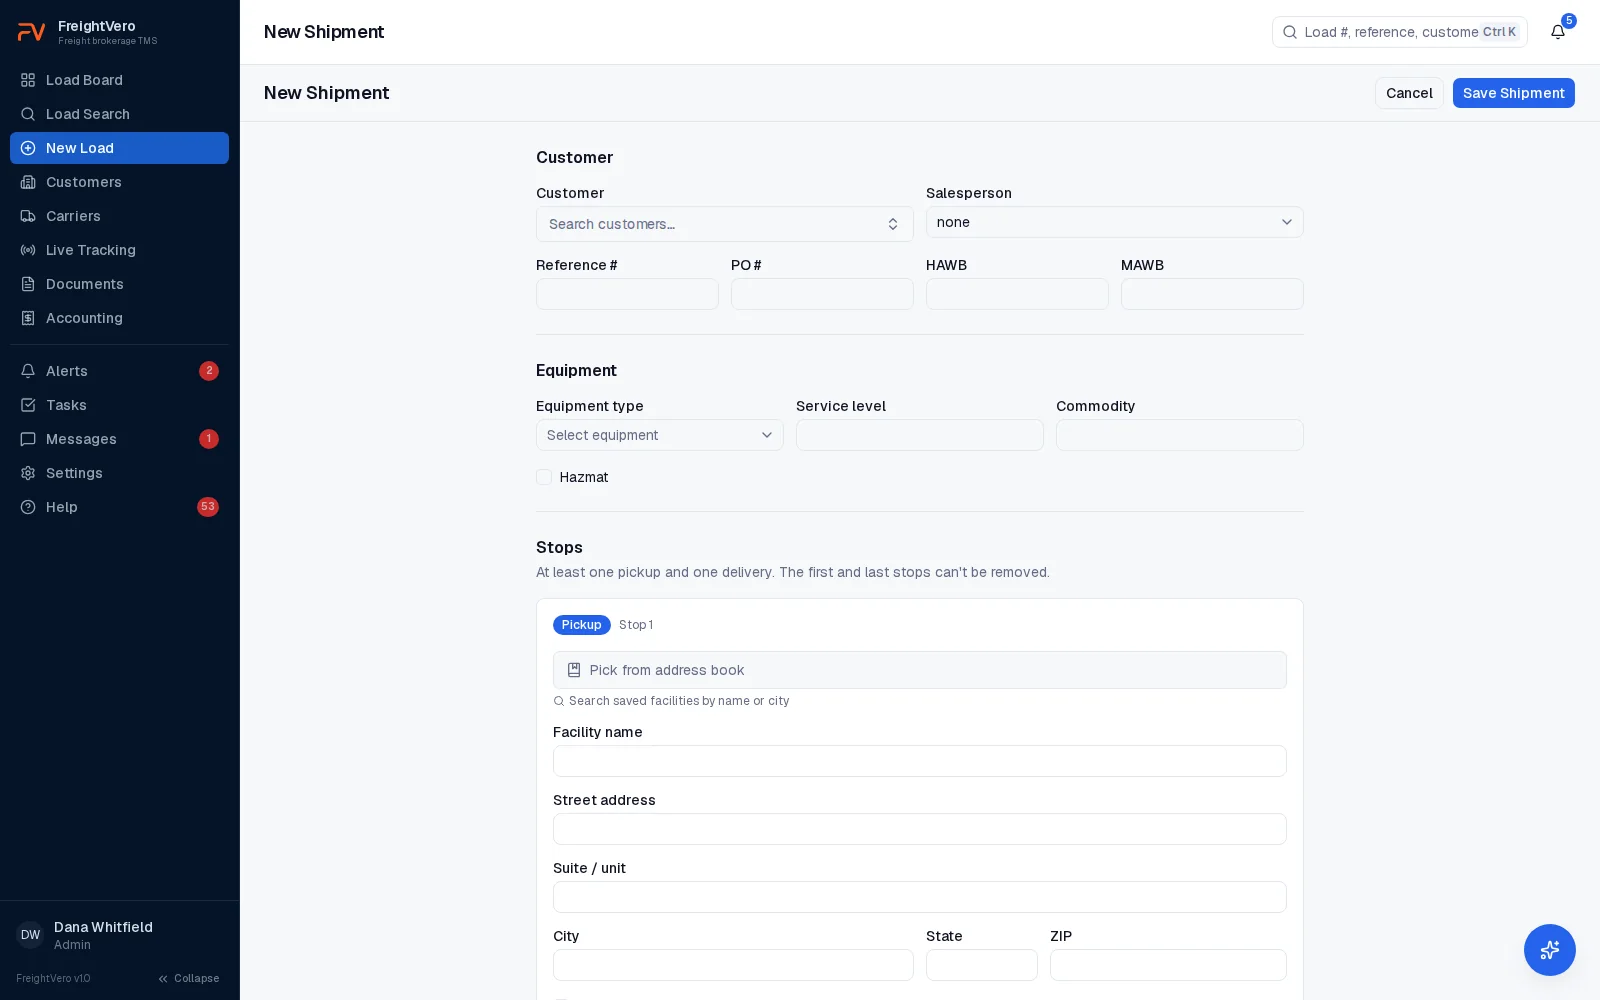The image size is (1600, 1000).
Task: Click Save Shipment button
Action: coord(1514,93)
